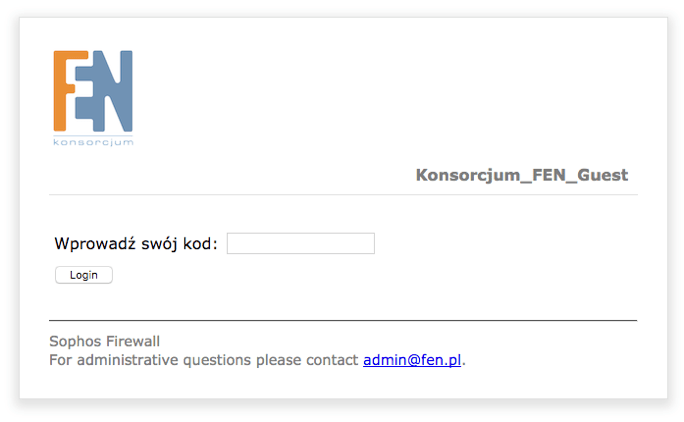This screenshot has width=684, height=422.
Task: Click the Konsorcjum_FEN_Guest heading
Action: tap(521, 175)
